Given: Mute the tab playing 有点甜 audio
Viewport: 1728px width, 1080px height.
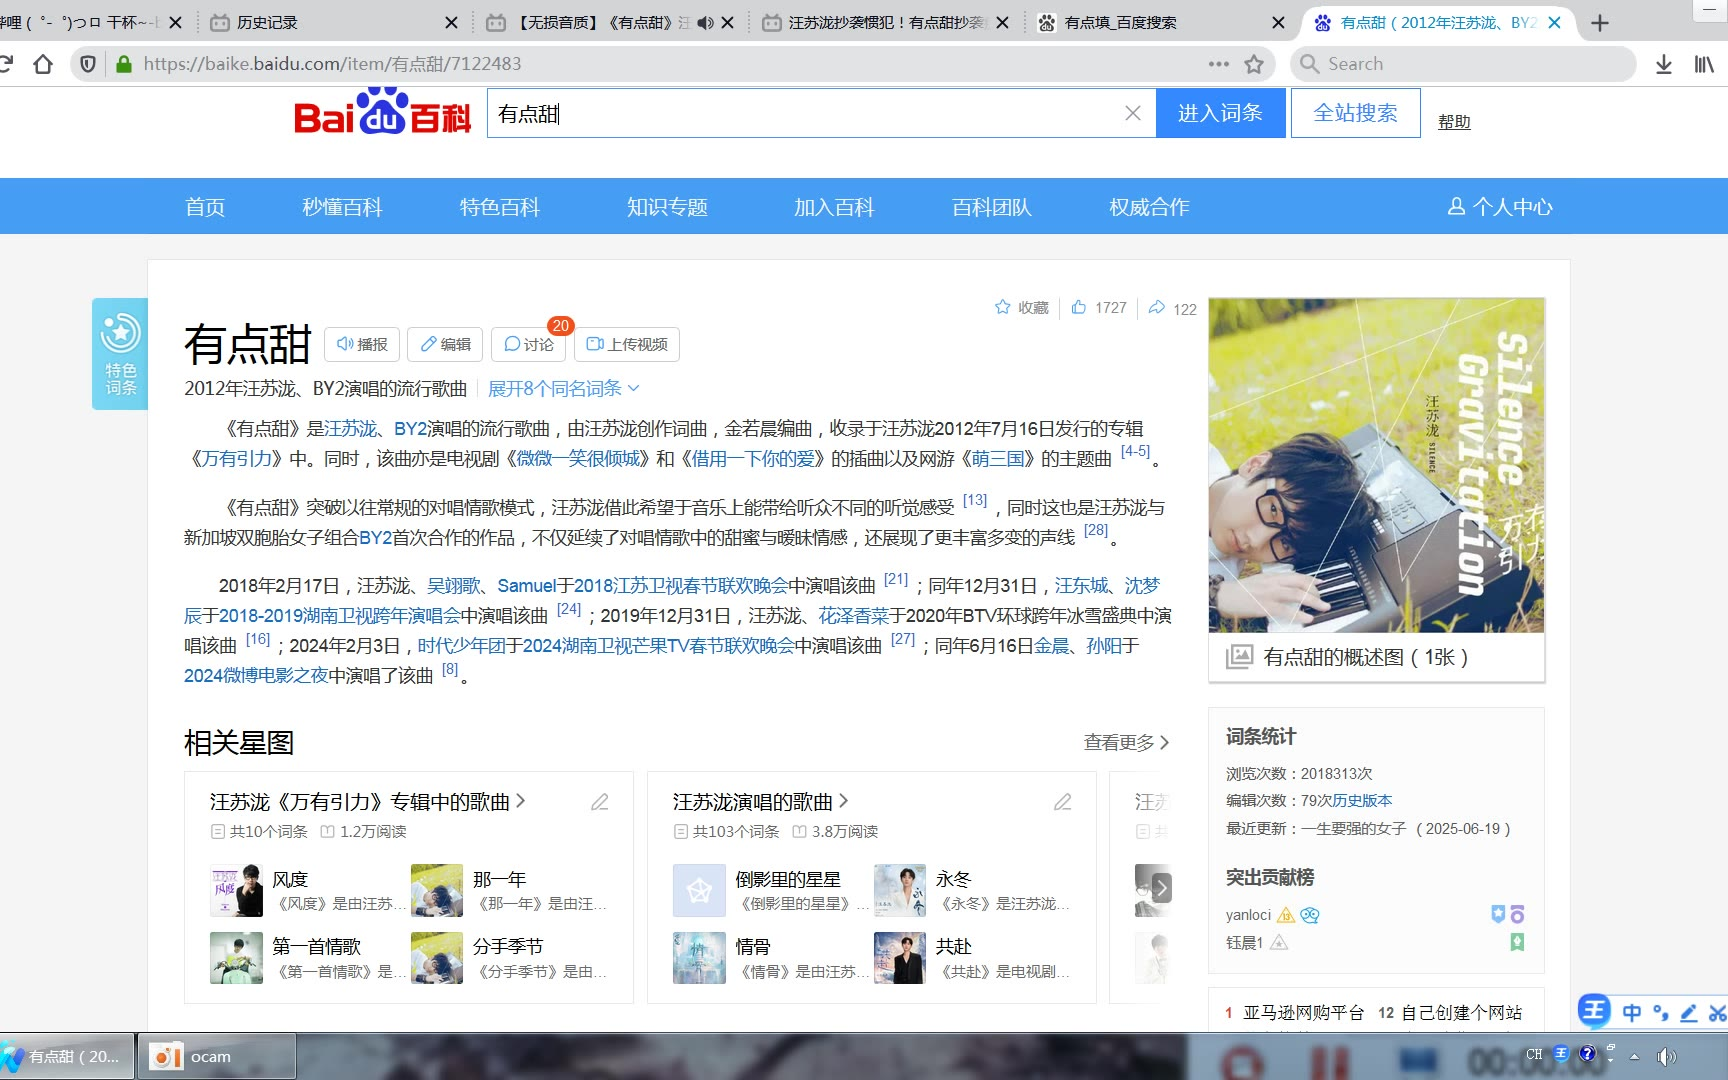Looking at the screenshot, I should coord(705,22).
